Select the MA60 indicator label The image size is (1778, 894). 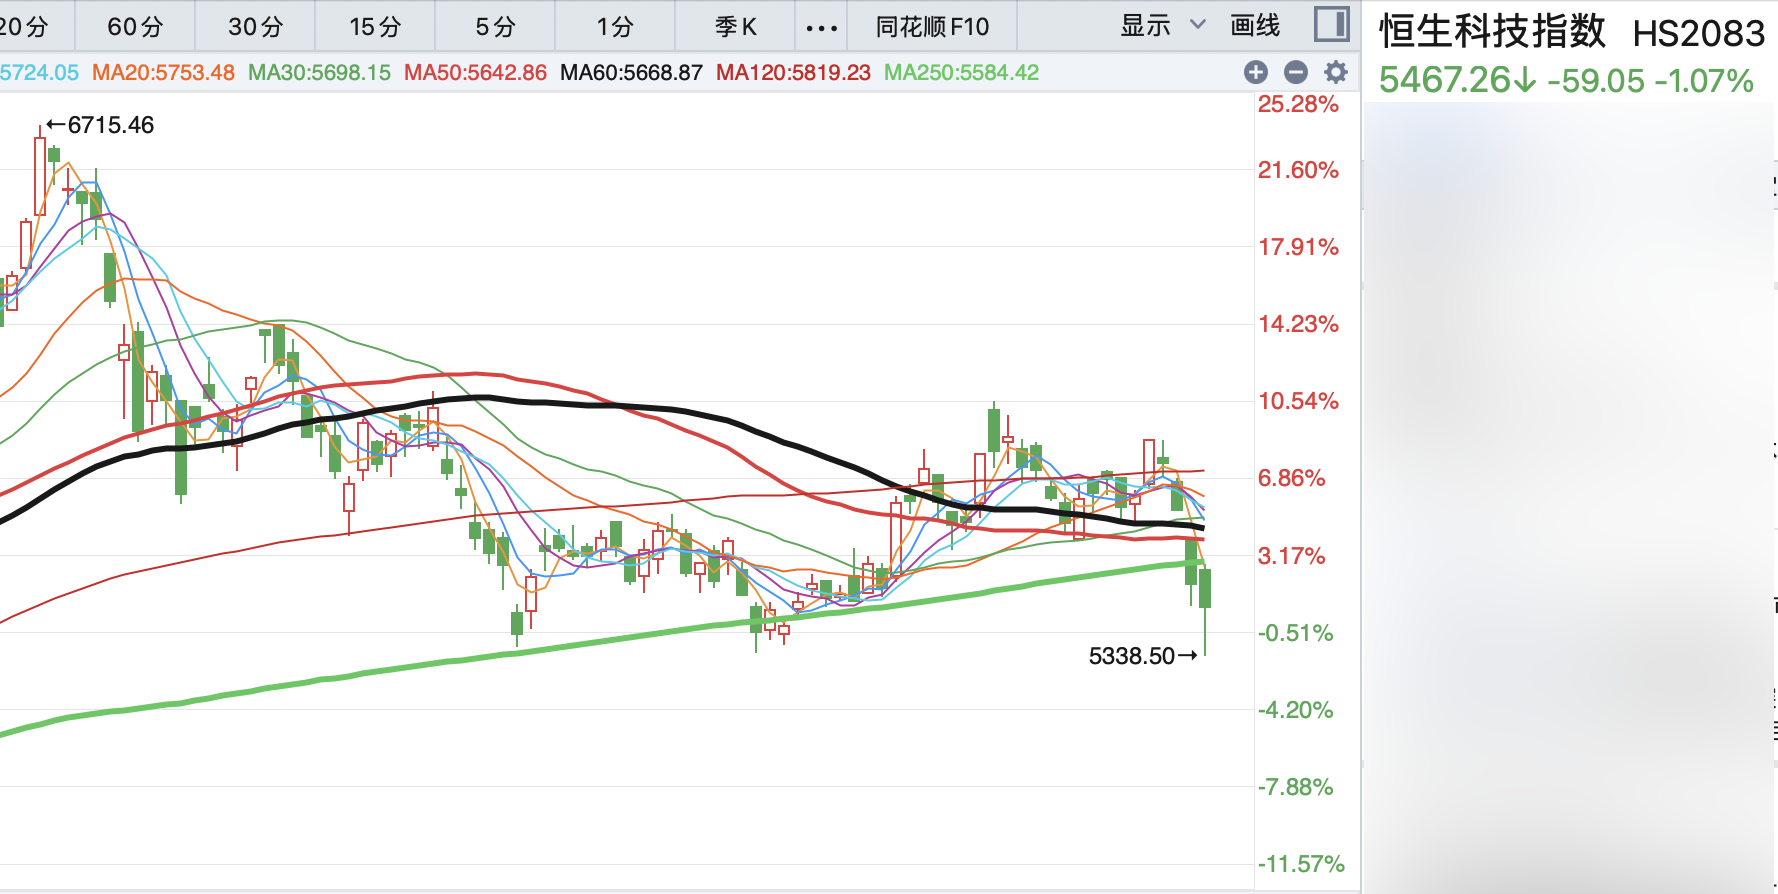[631, 73]
